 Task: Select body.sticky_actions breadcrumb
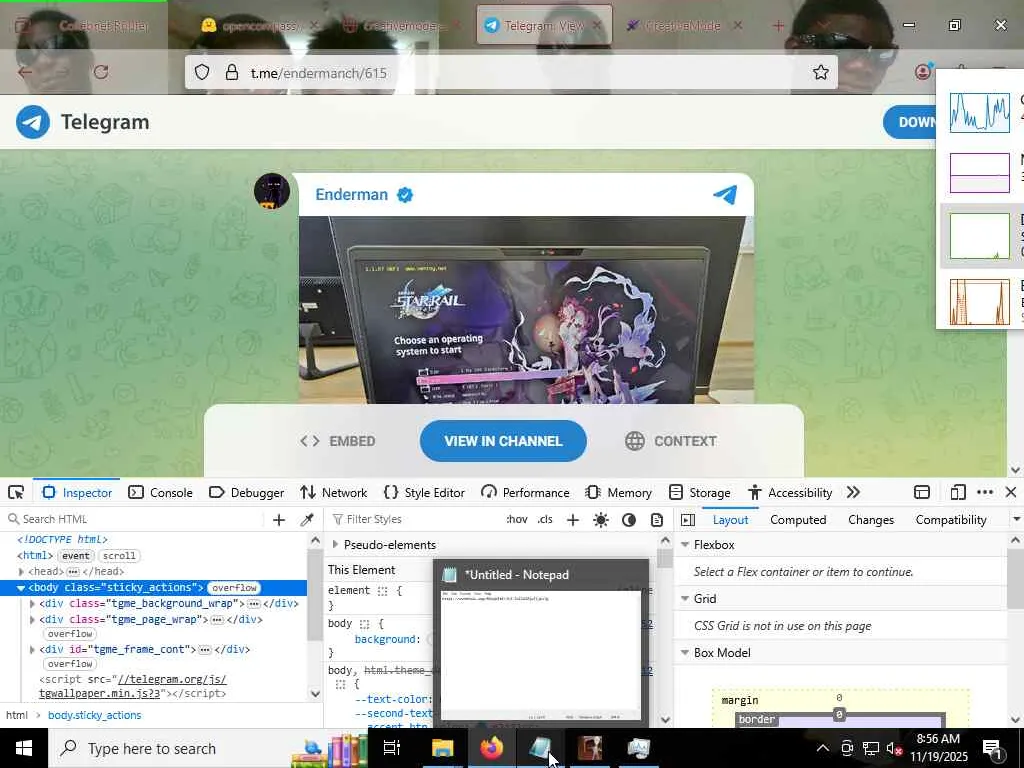tap(95, 715)
